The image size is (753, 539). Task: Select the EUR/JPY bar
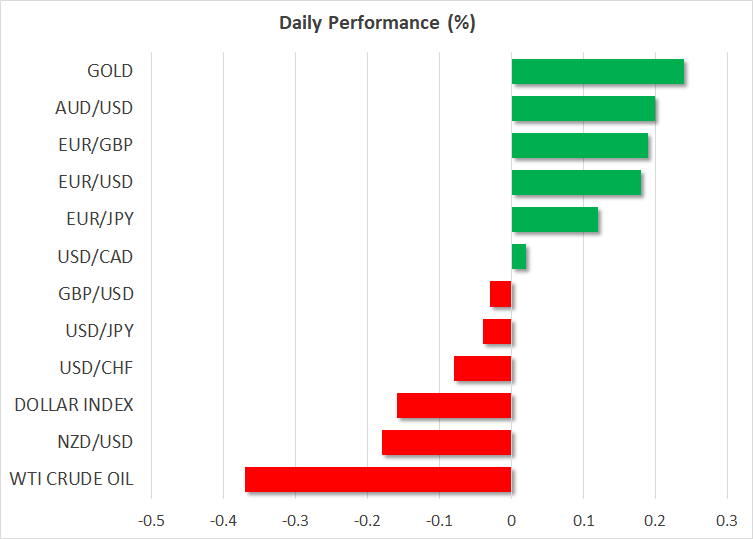pyautogui.click(x=554, y=219)
